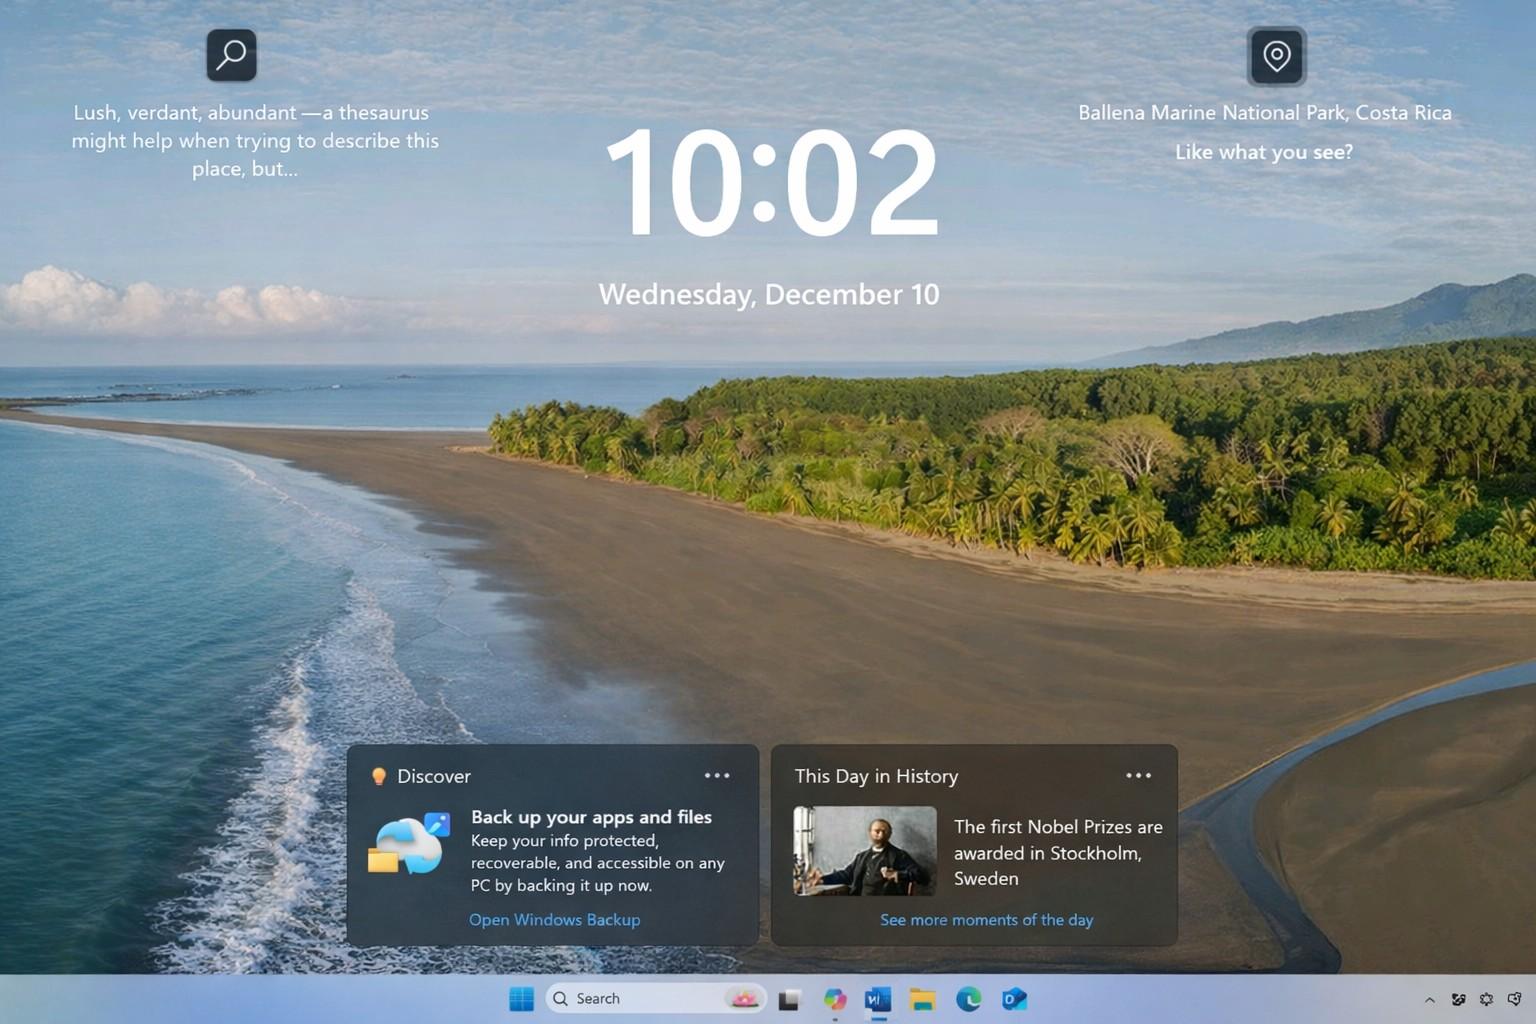
Task: Click the "Like what you see?" text
Action: pyautogui.click(x=1263, y=152)
